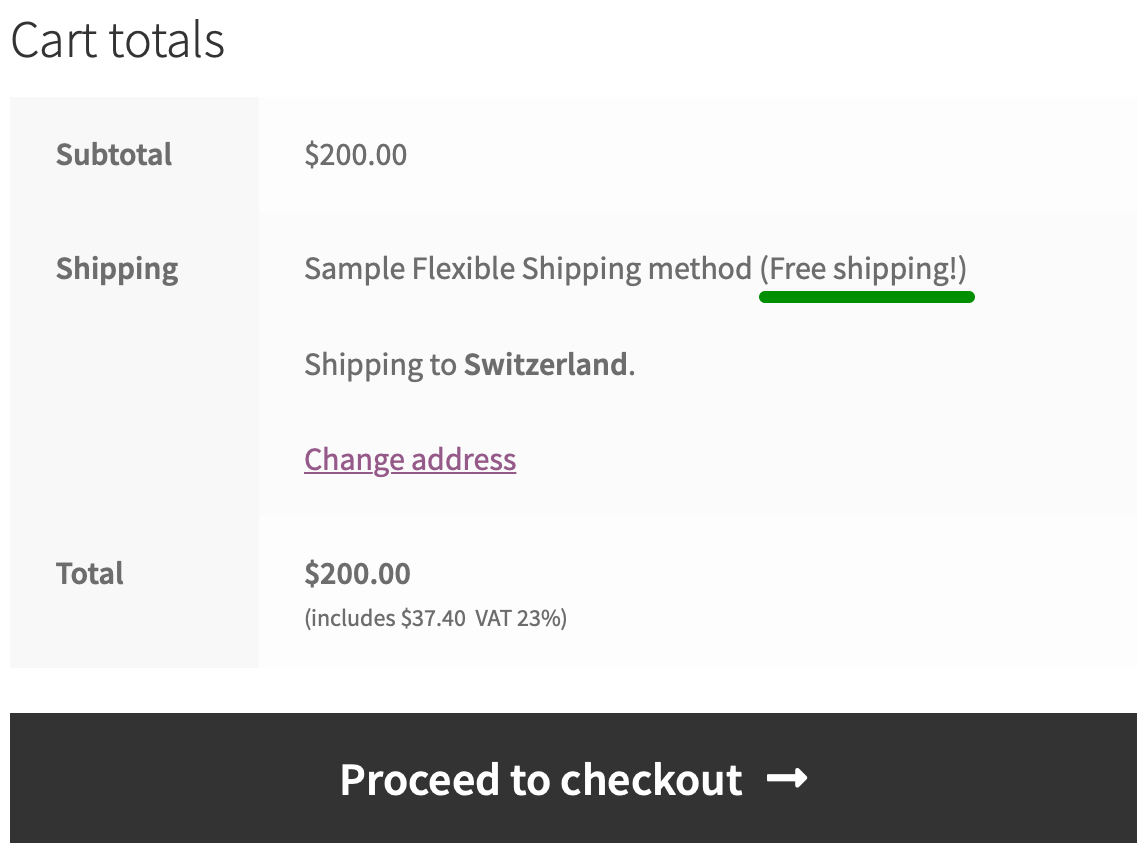Click the Shipping row label
1146x854 pixels.
point(116,268)
